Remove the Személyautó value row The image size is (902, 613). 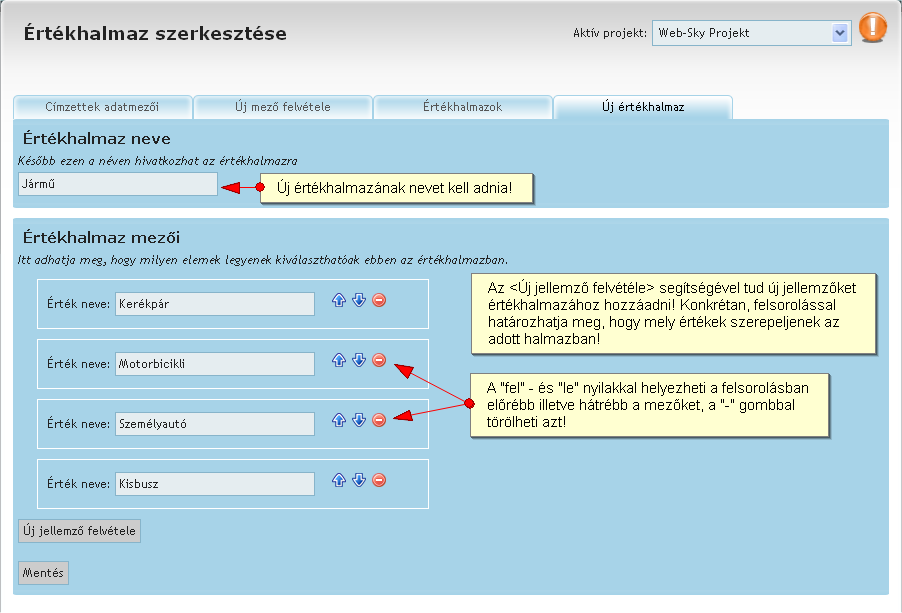coord(379,420)
